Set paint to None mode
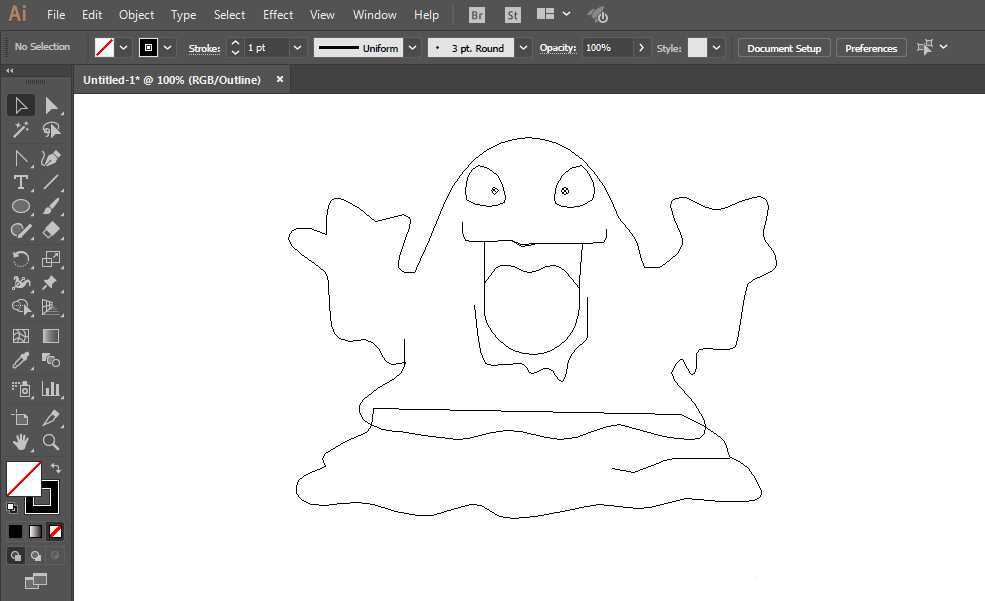This screenshot has width=985, height=601. pyautogui.click(x=55, y=531)
